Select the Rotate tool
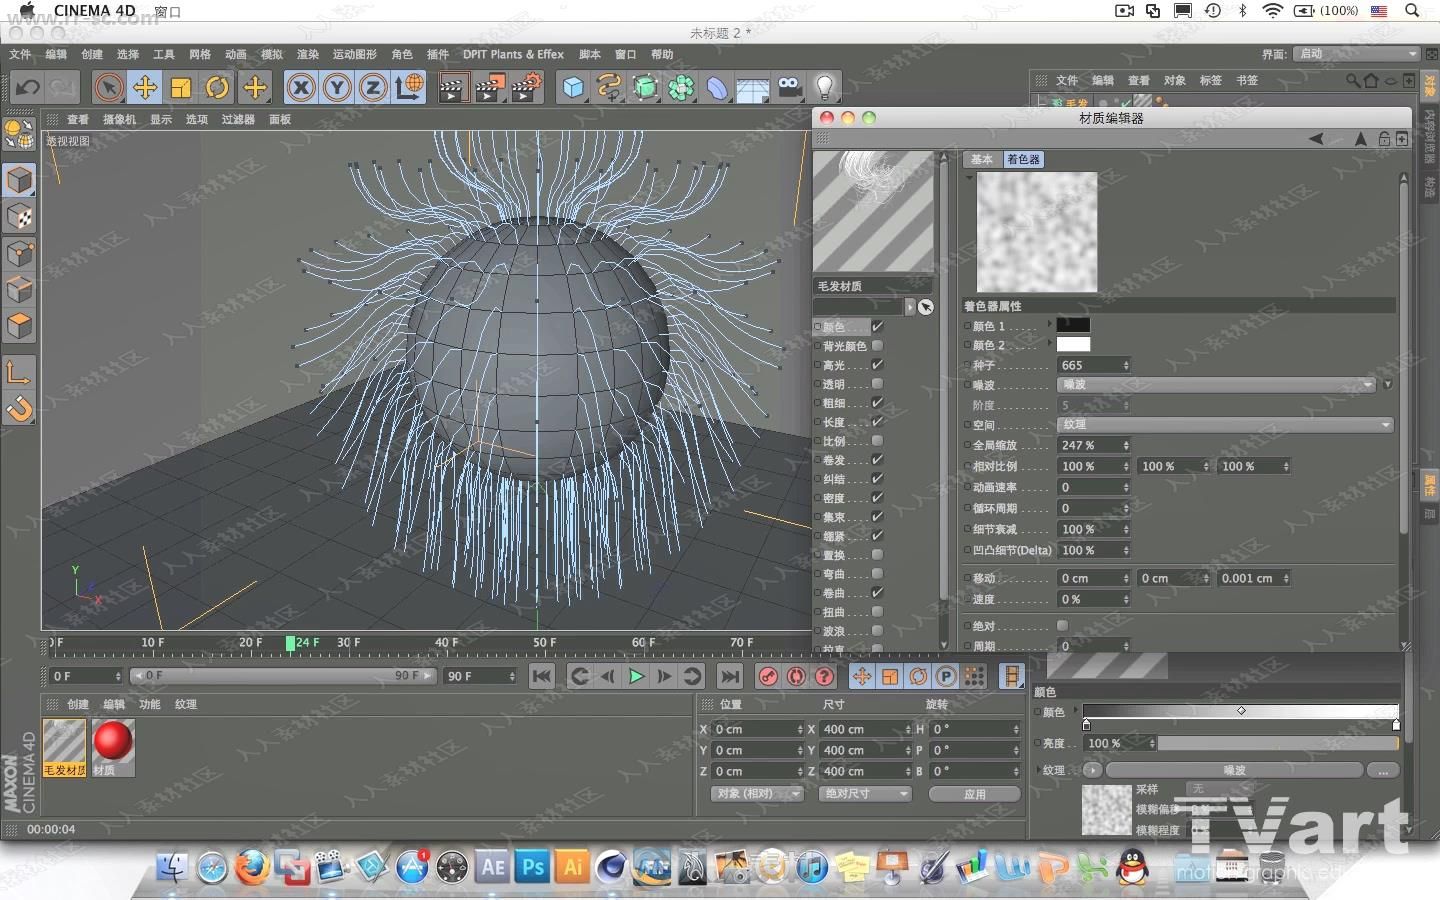This screenshot has height=900, width=1440. pos(217,87)
